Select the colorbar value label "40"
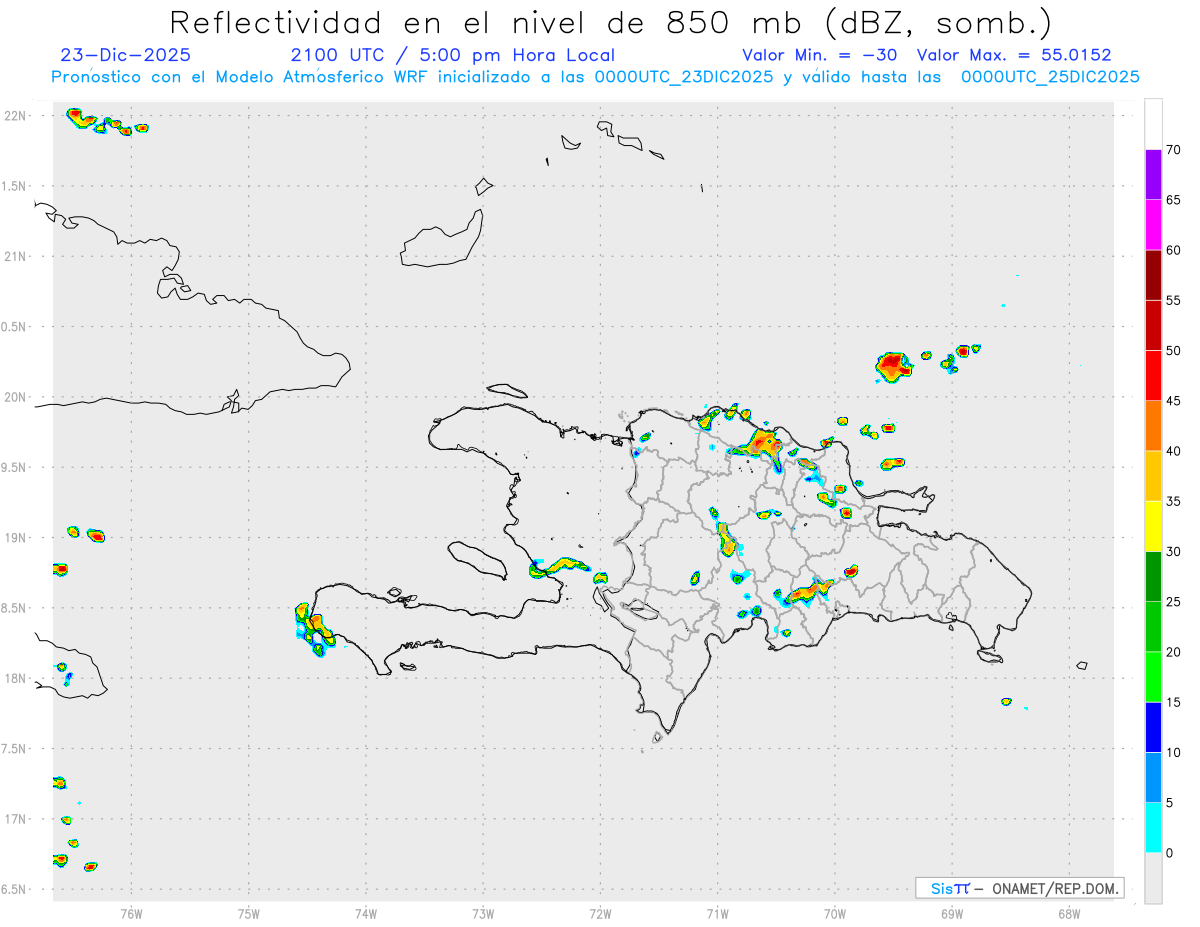Image resolution: width=1200 pixels, height=927 pixels. [x=1174, y=451]
